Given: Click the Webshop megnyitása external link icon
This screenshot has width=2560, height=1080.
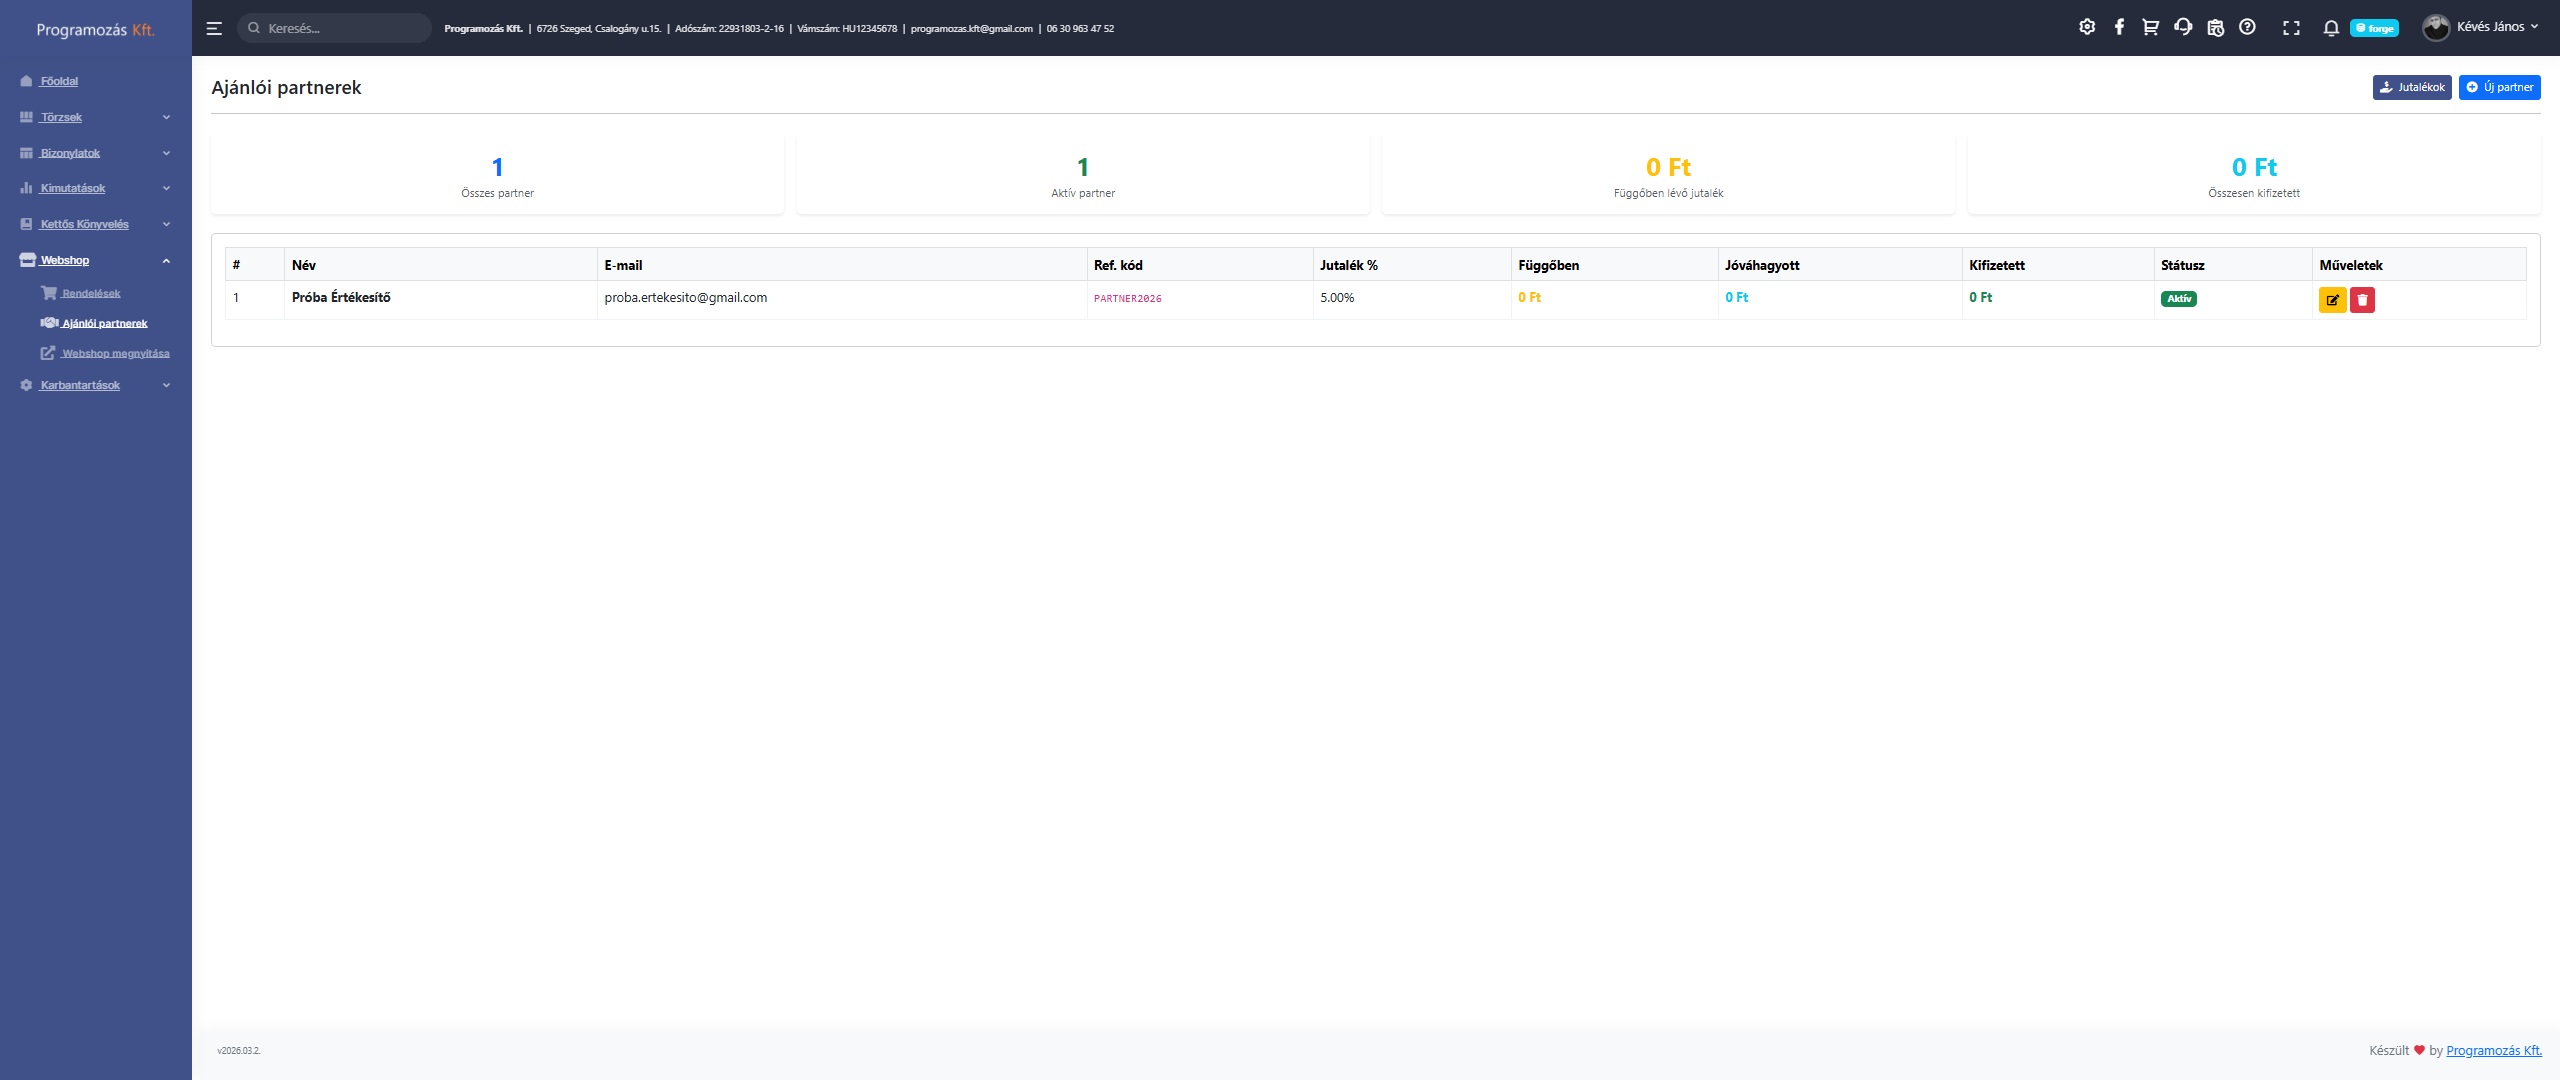Looking at the screenshot, I should coord(48,352).
